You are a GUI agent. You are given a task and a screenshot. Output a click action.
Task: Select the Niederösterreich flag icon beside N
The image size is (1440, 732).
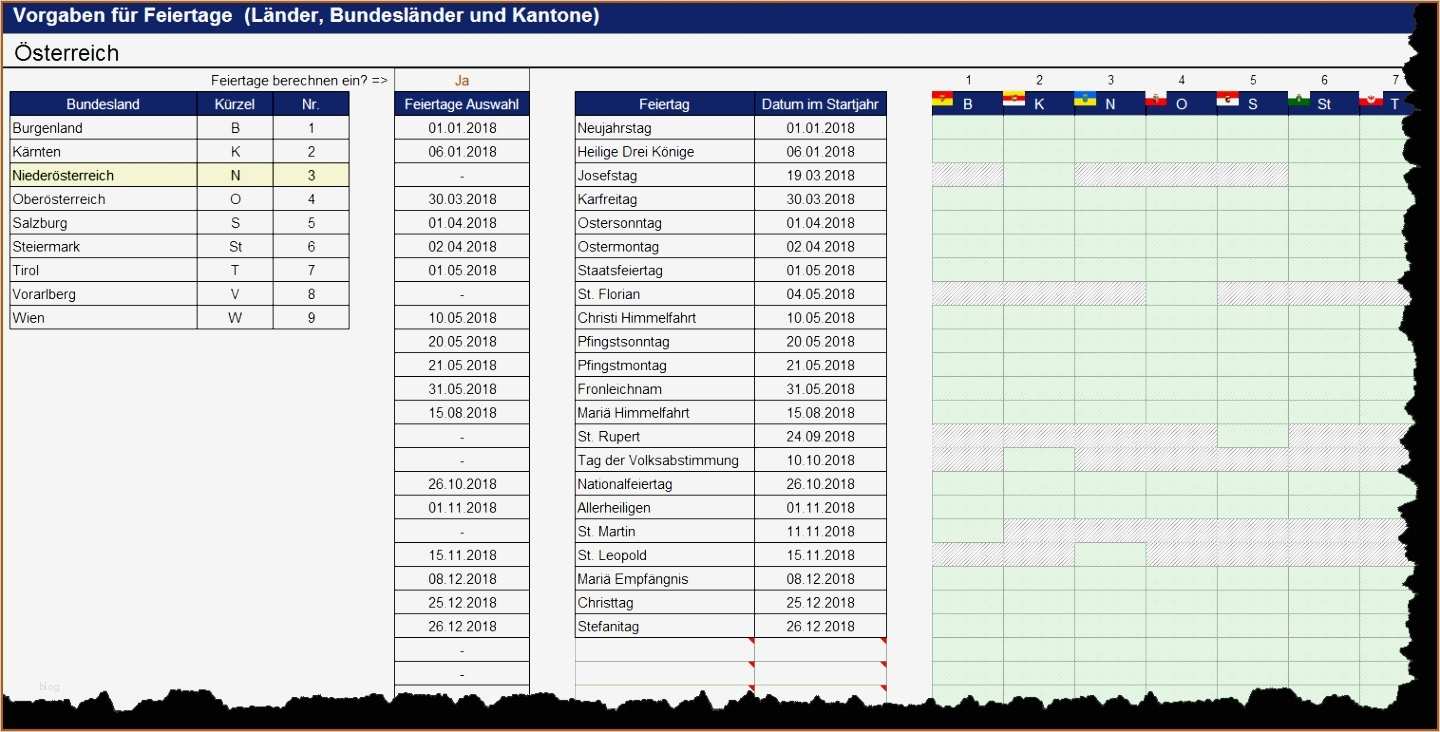[1085, 99]
